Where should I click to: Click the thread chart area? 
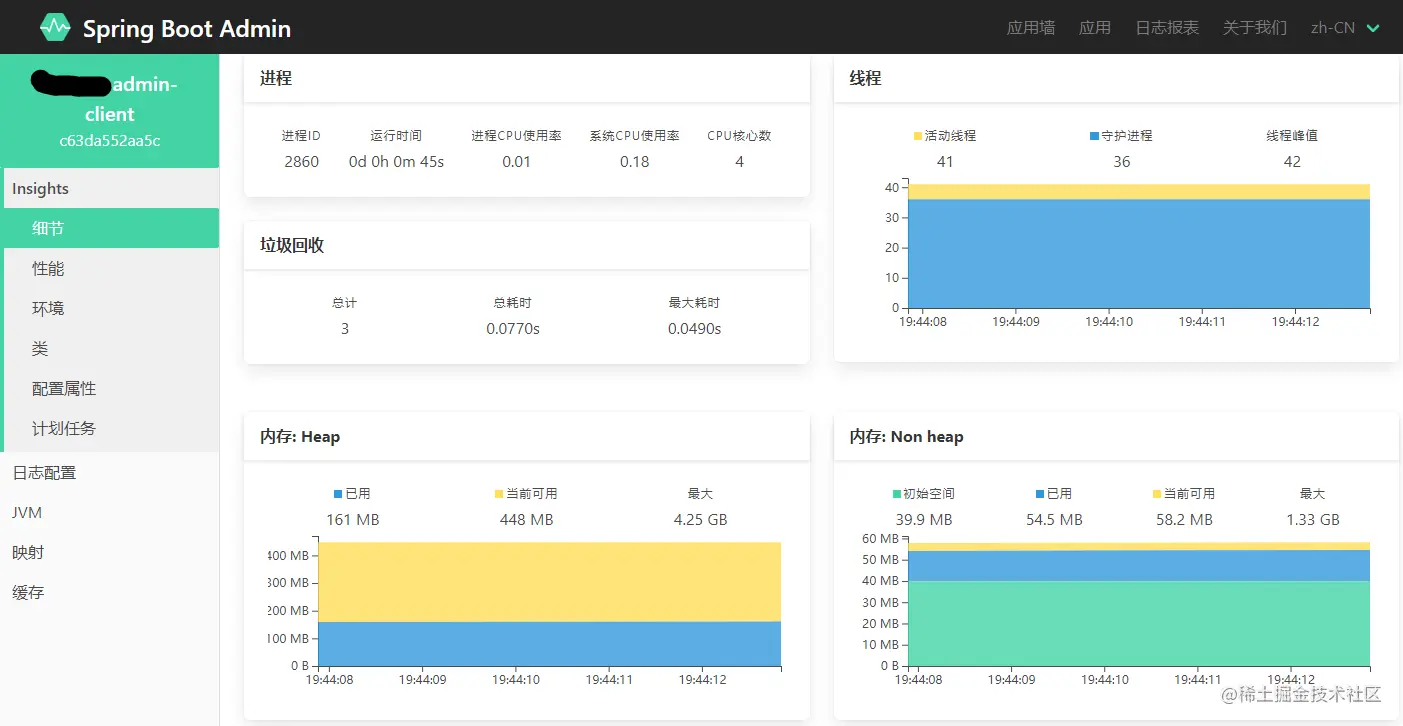1139,246
